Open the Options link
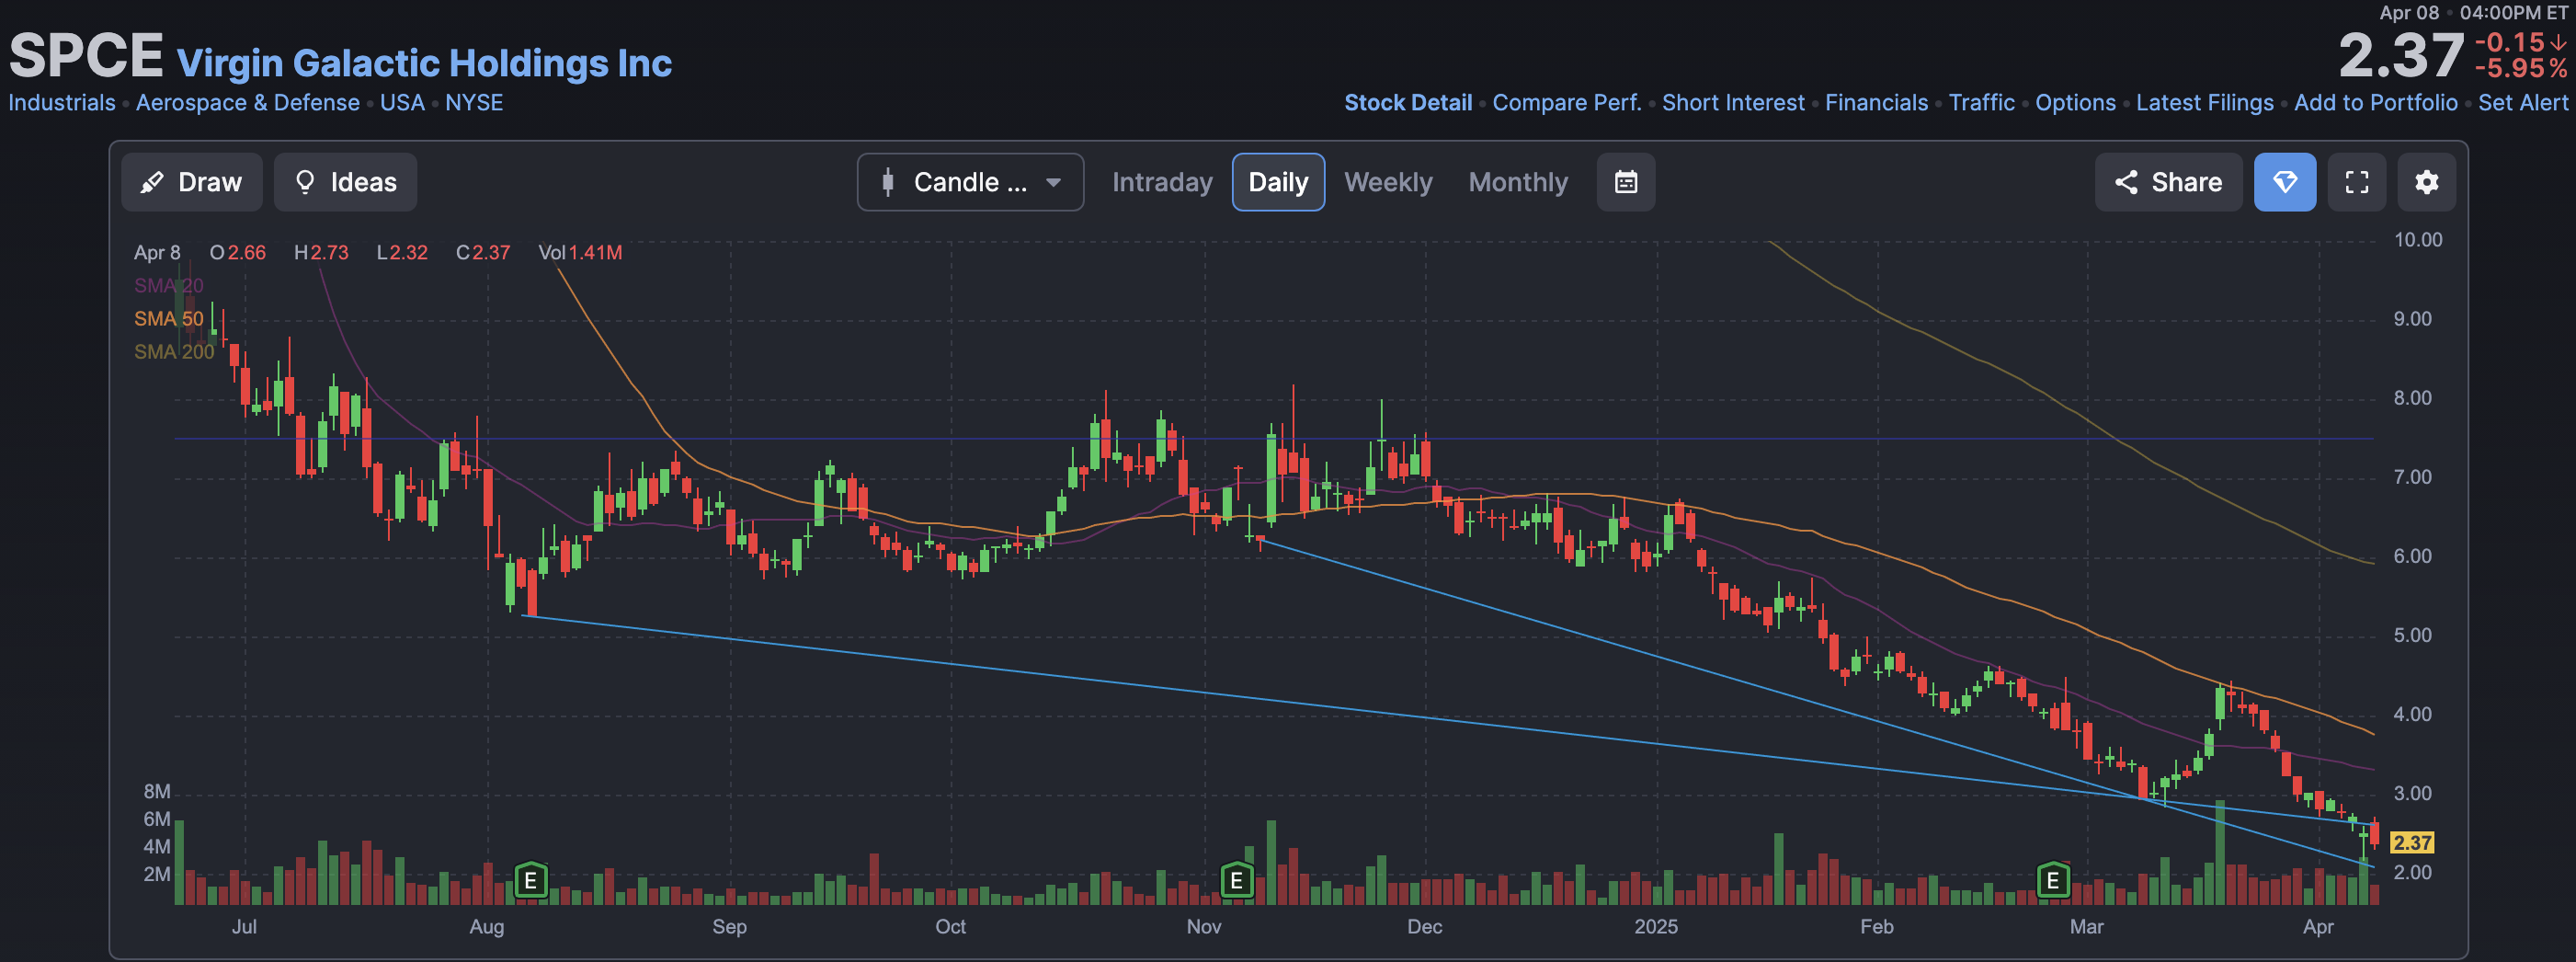 (x=2075, y=103)
